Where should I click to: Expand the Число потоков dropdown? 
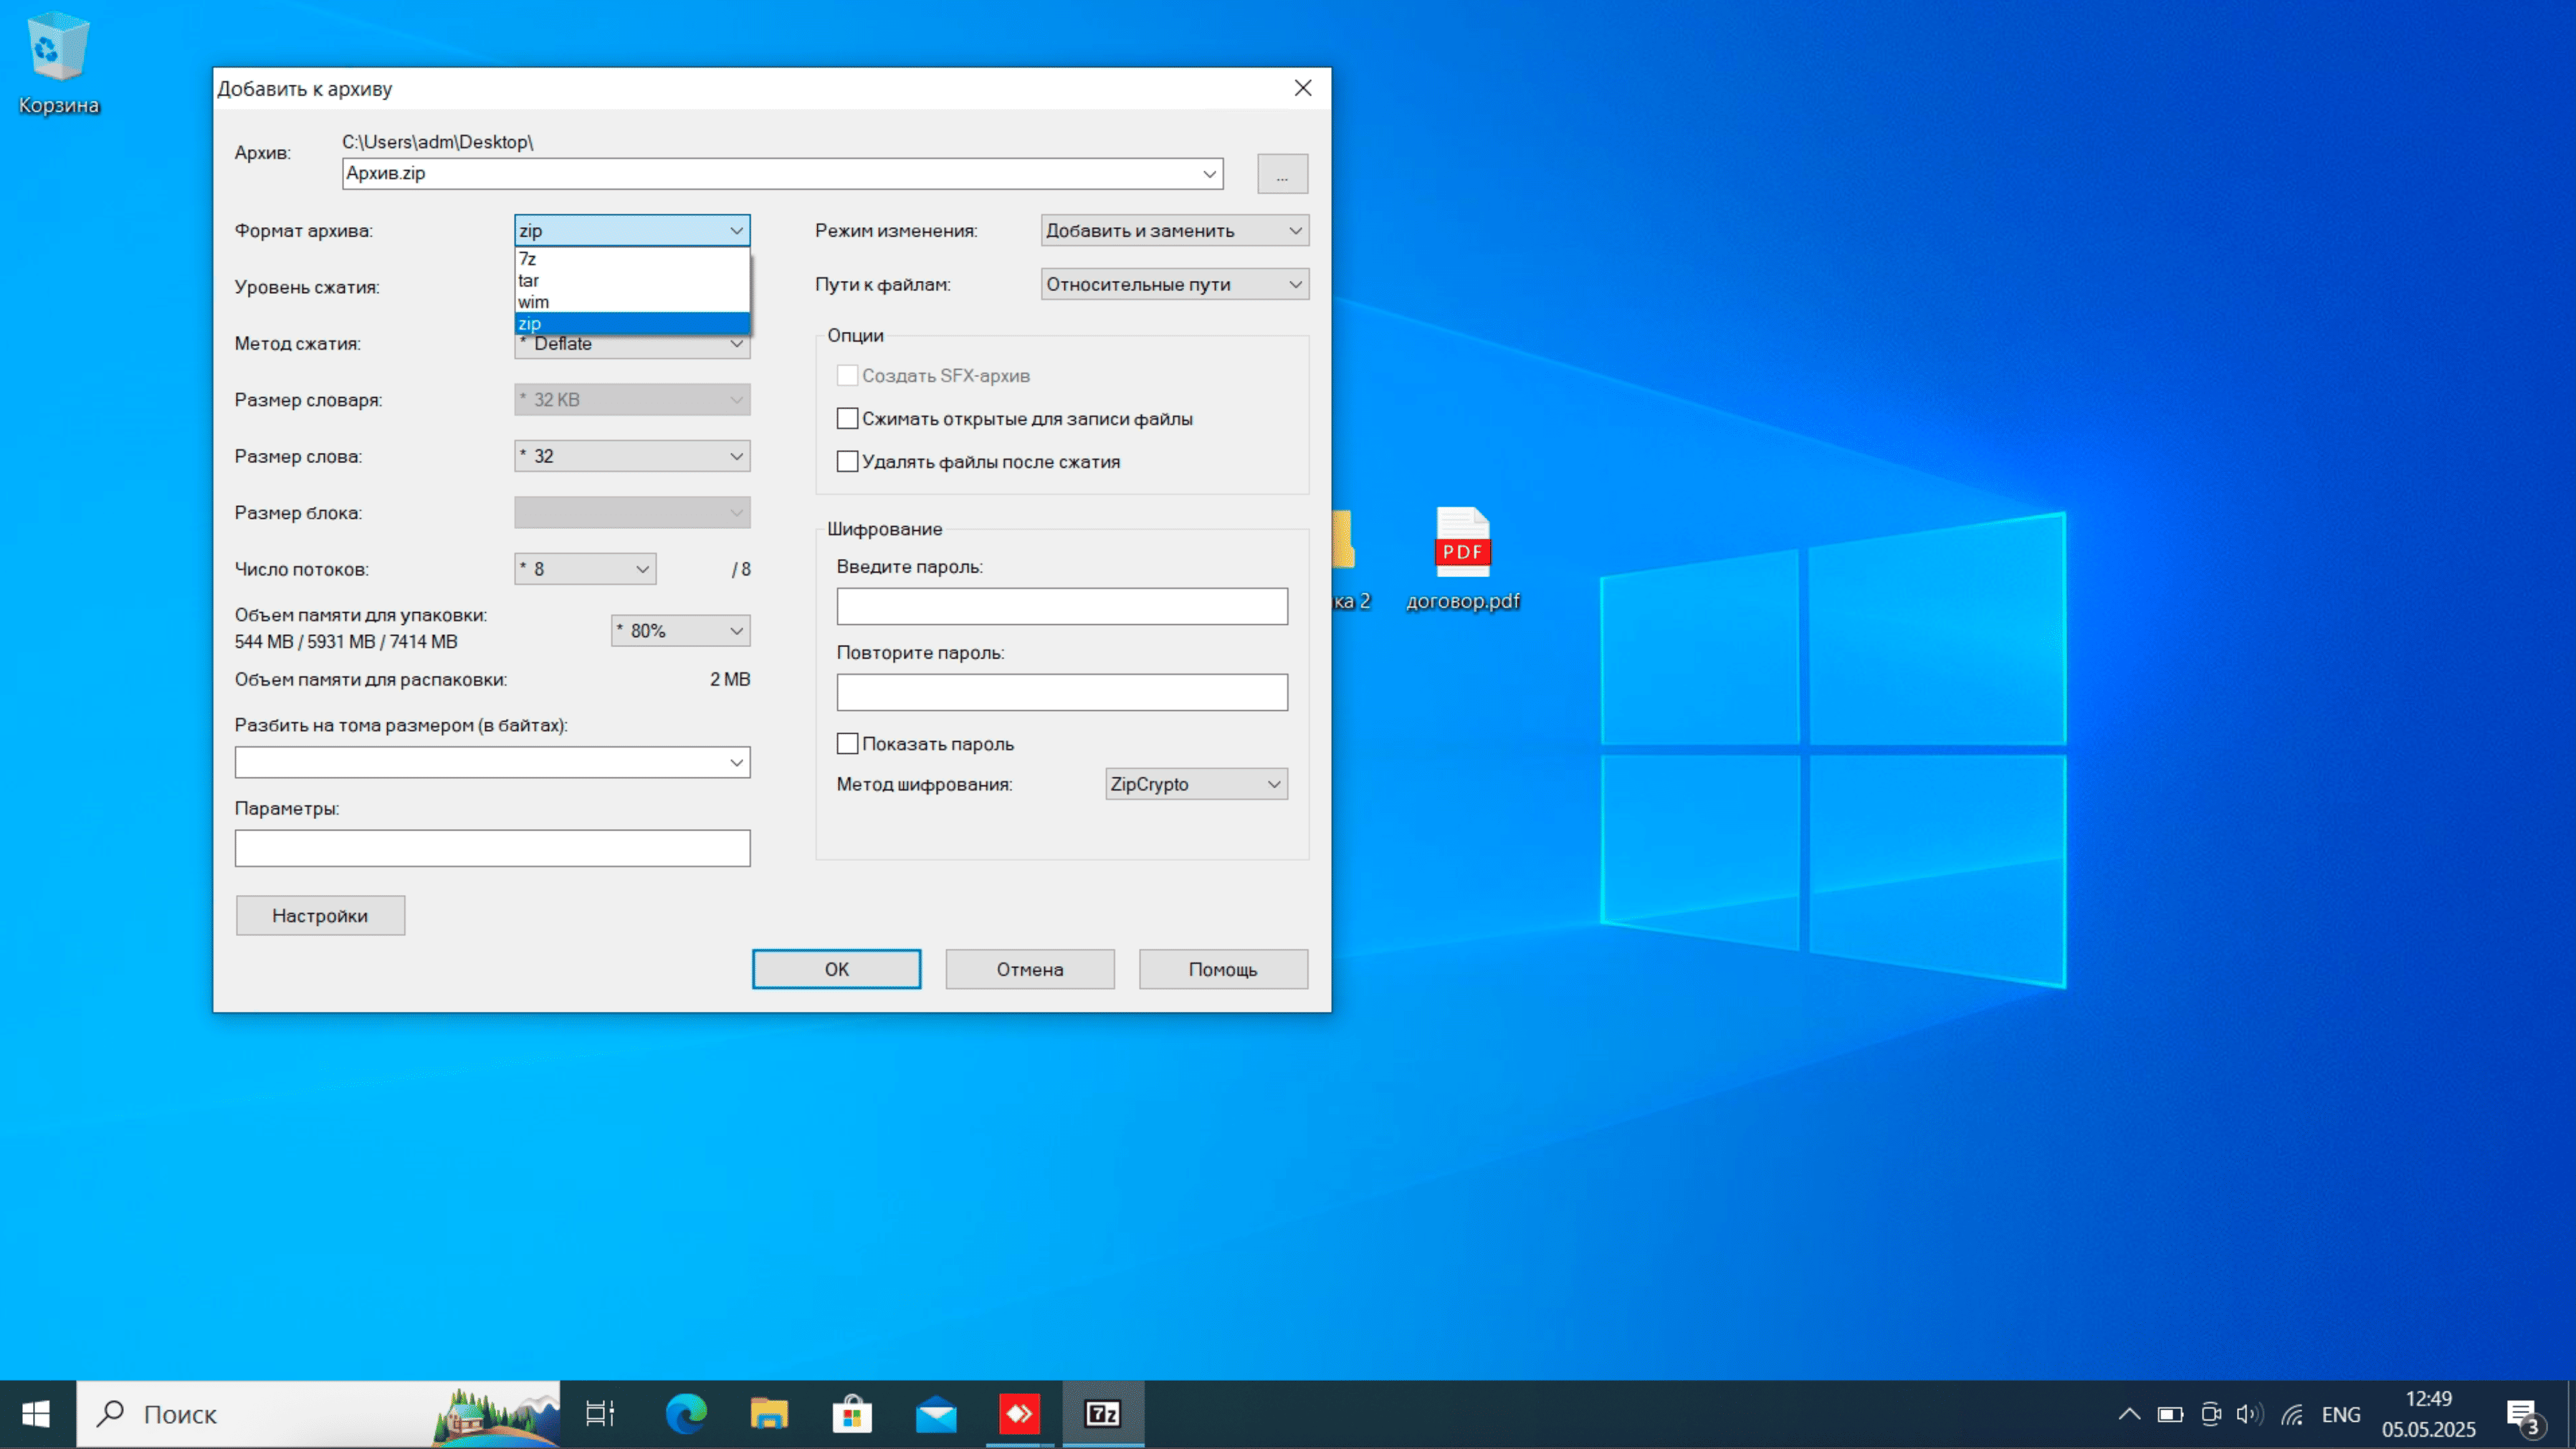point(585,569)
